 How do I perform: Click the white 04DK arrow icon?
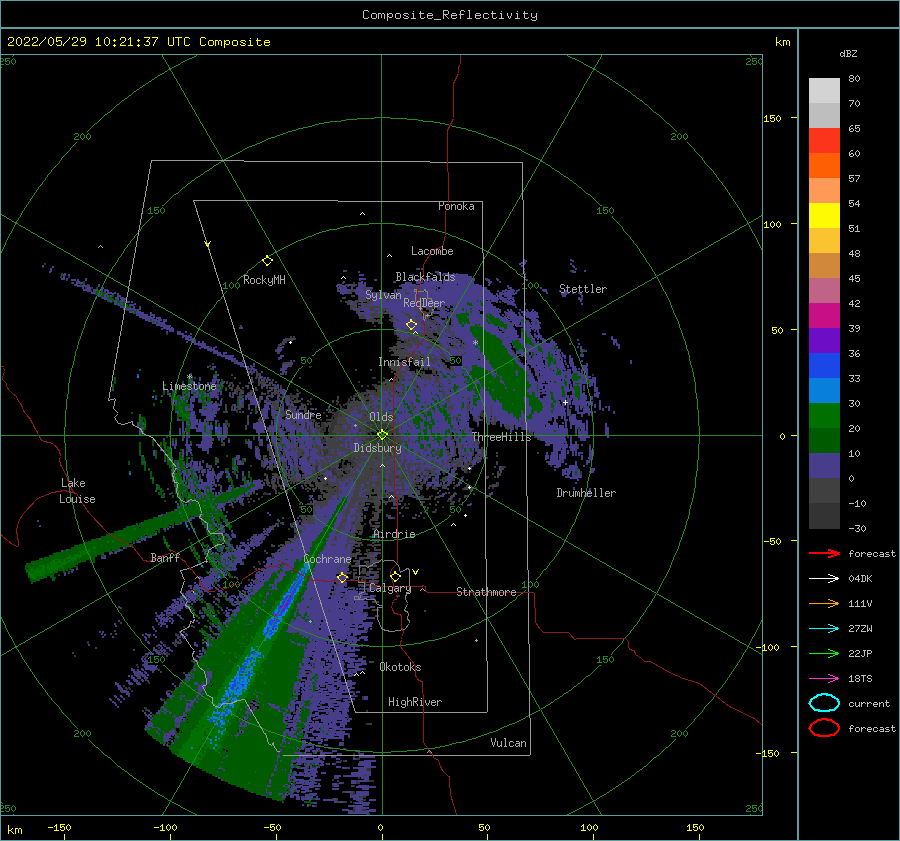click(824, 579)
